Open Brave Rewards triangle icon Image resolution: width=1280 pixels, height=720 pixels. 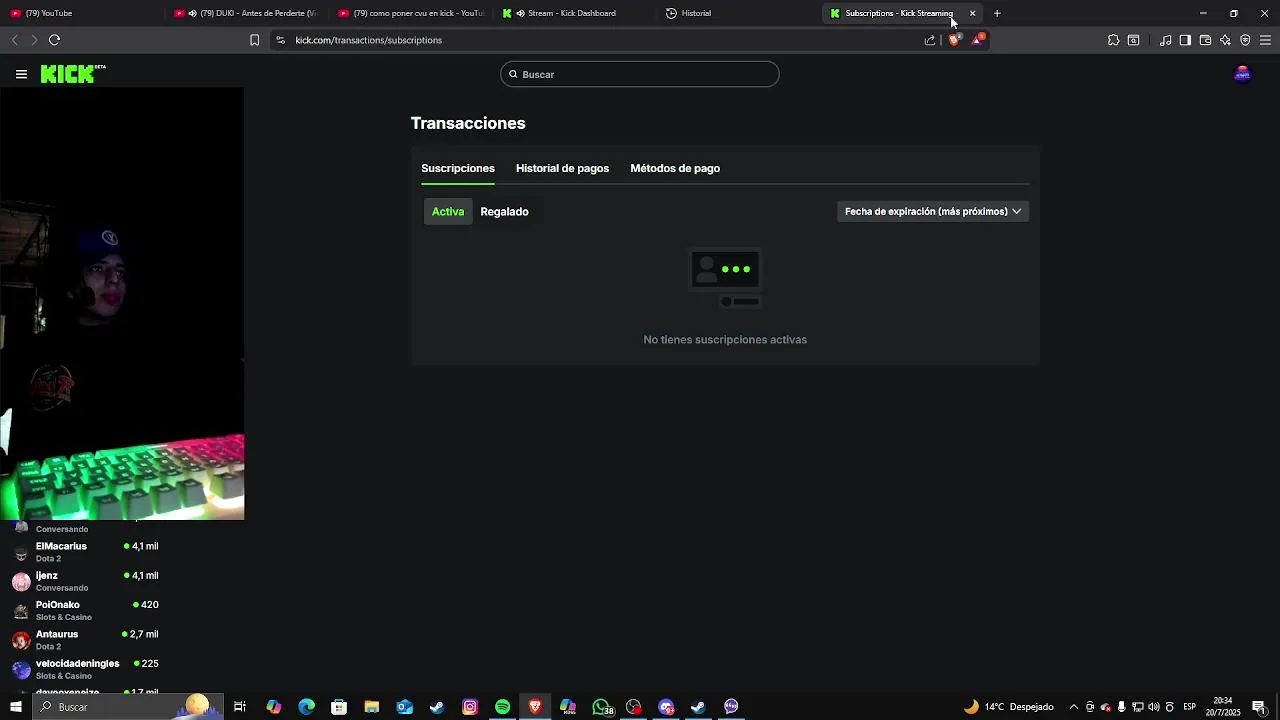click(x=978, y=40)
